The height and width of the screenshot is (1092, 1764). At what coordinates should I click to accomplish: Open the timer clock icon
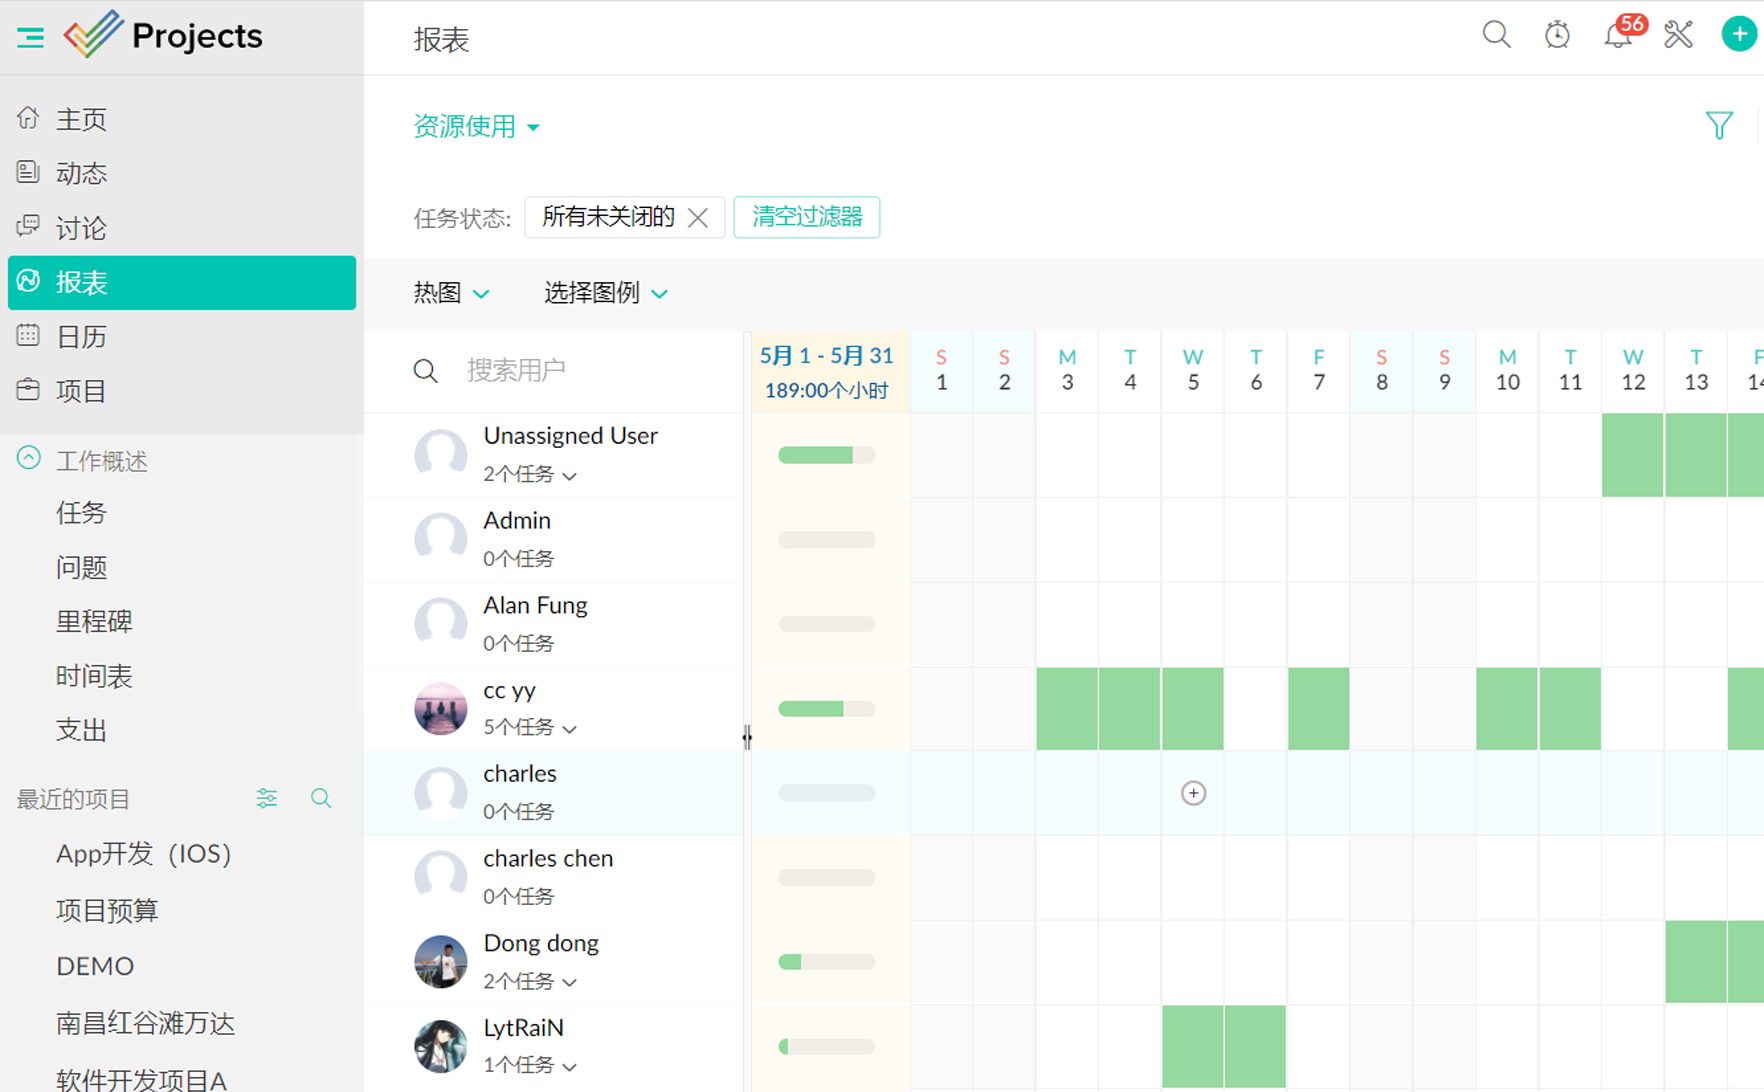click(1557, 35)
